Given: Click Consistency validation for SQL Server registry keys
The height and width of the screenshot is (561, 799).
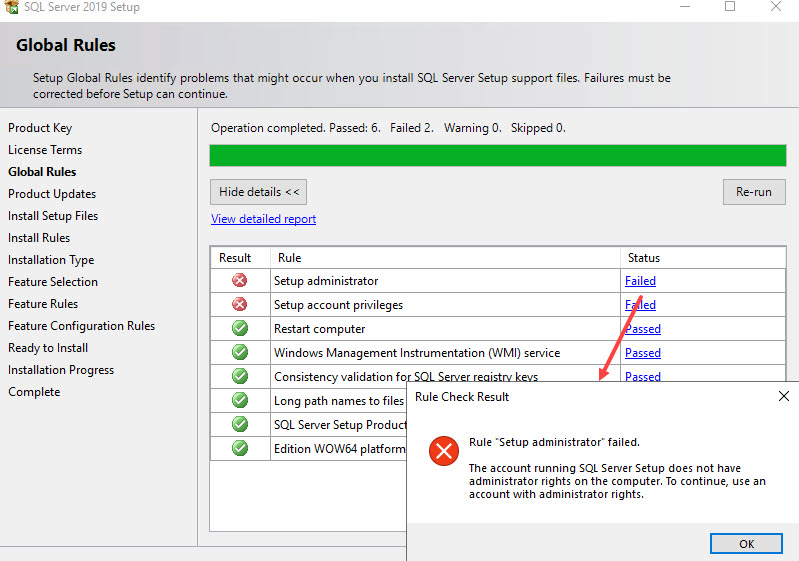Looking at the screenshot, I should pyautogui.click(x=406, y=377).
